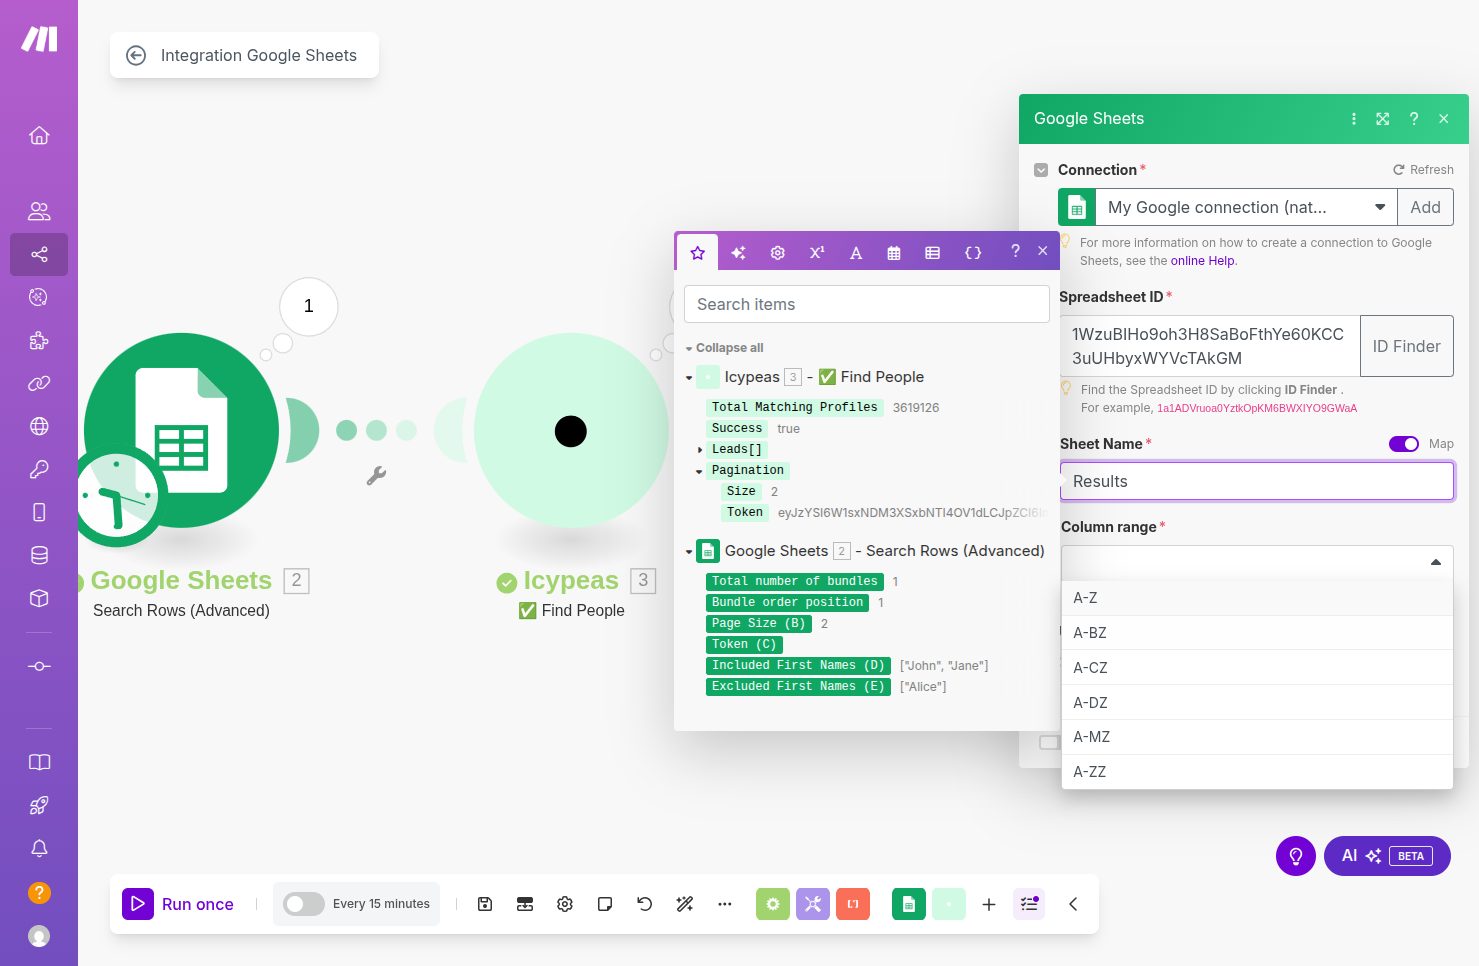
Task: Turn off the Sheet Name Map toggle
Action: click(1404, 444)
